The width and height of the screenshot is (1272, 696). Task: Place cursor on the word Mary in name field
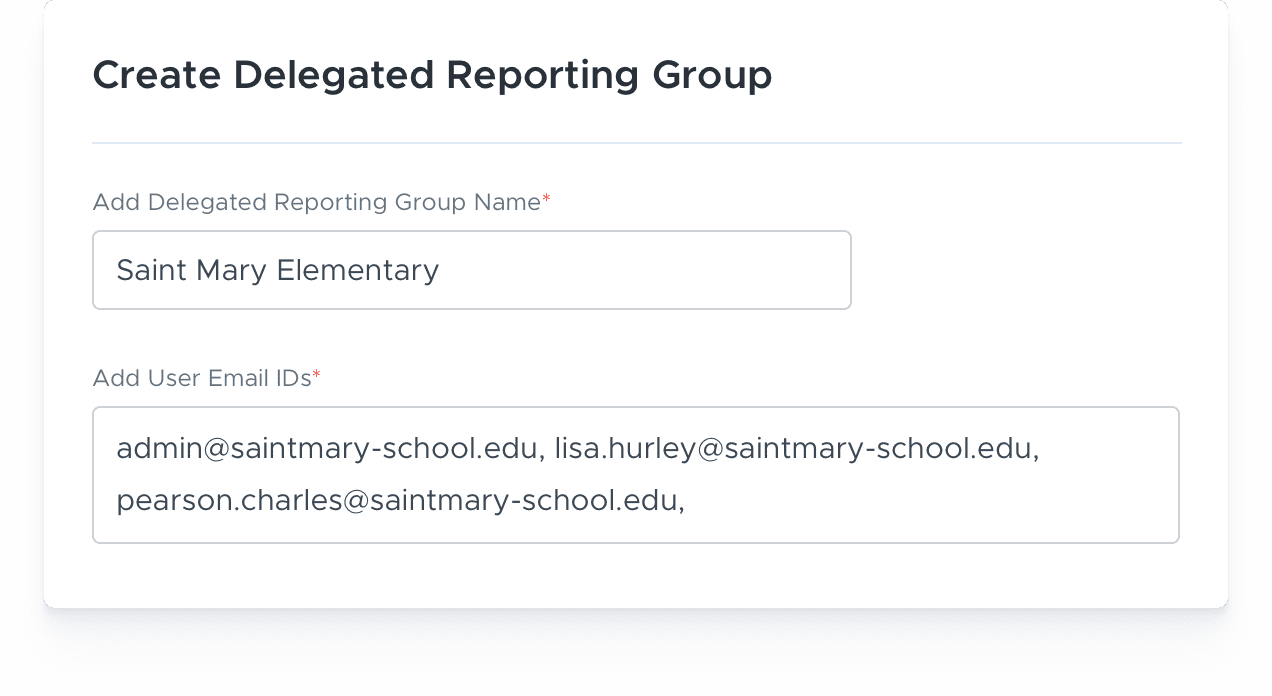(230, 271)
